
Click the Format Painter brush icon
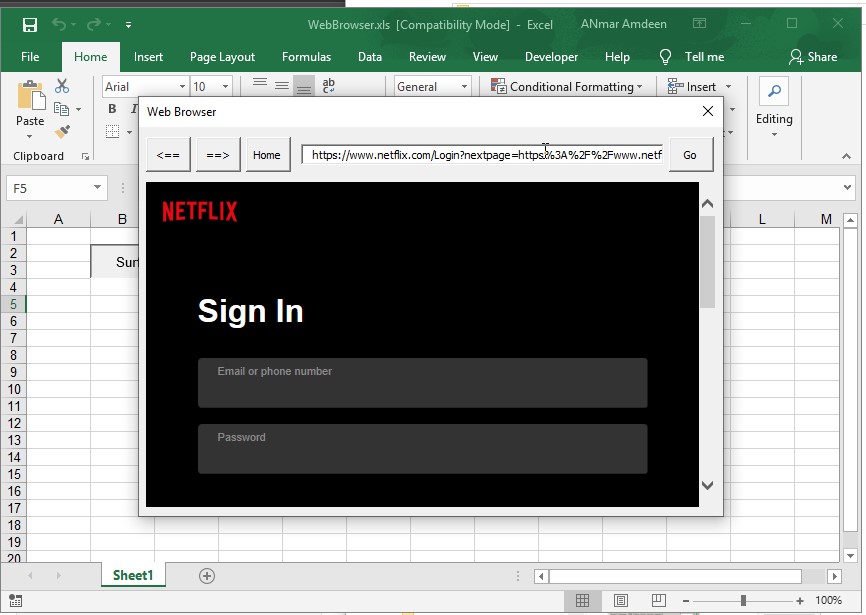[62, 131]
